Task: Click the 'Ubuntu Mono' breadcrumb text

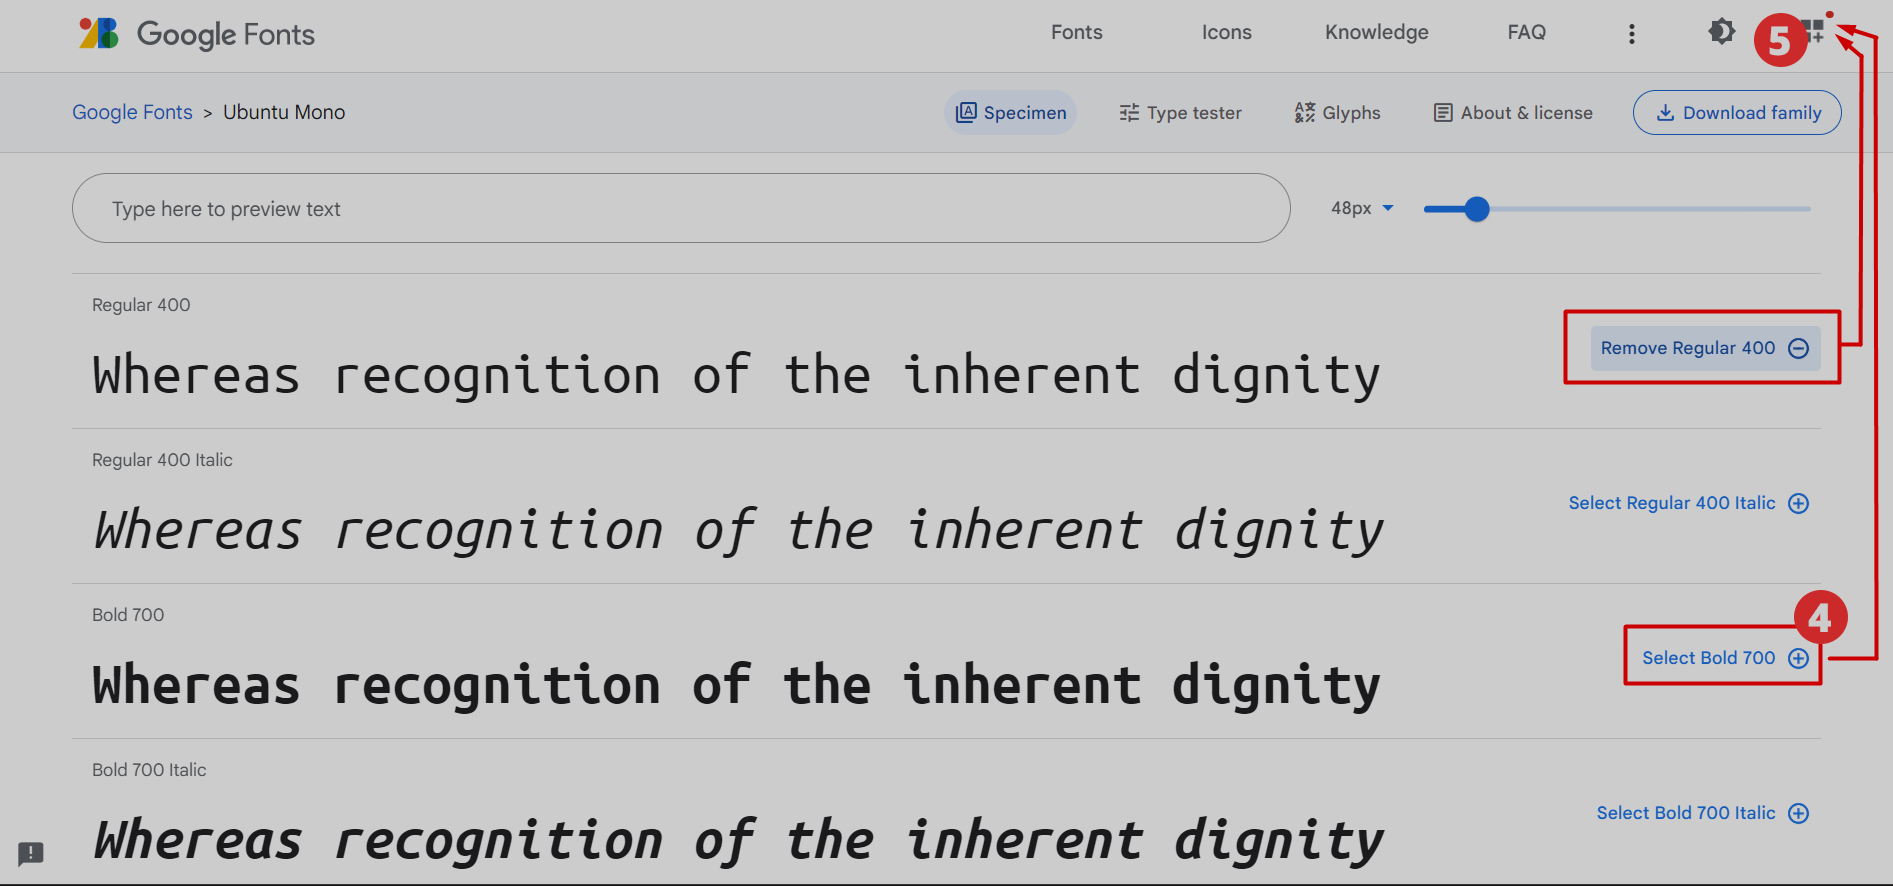Action: pos(284,112)
